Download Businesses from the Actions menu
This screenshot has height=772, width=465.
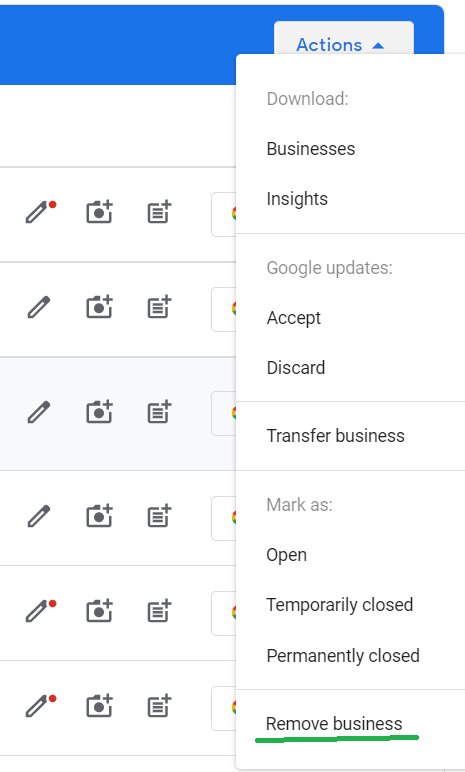[311, 149]
